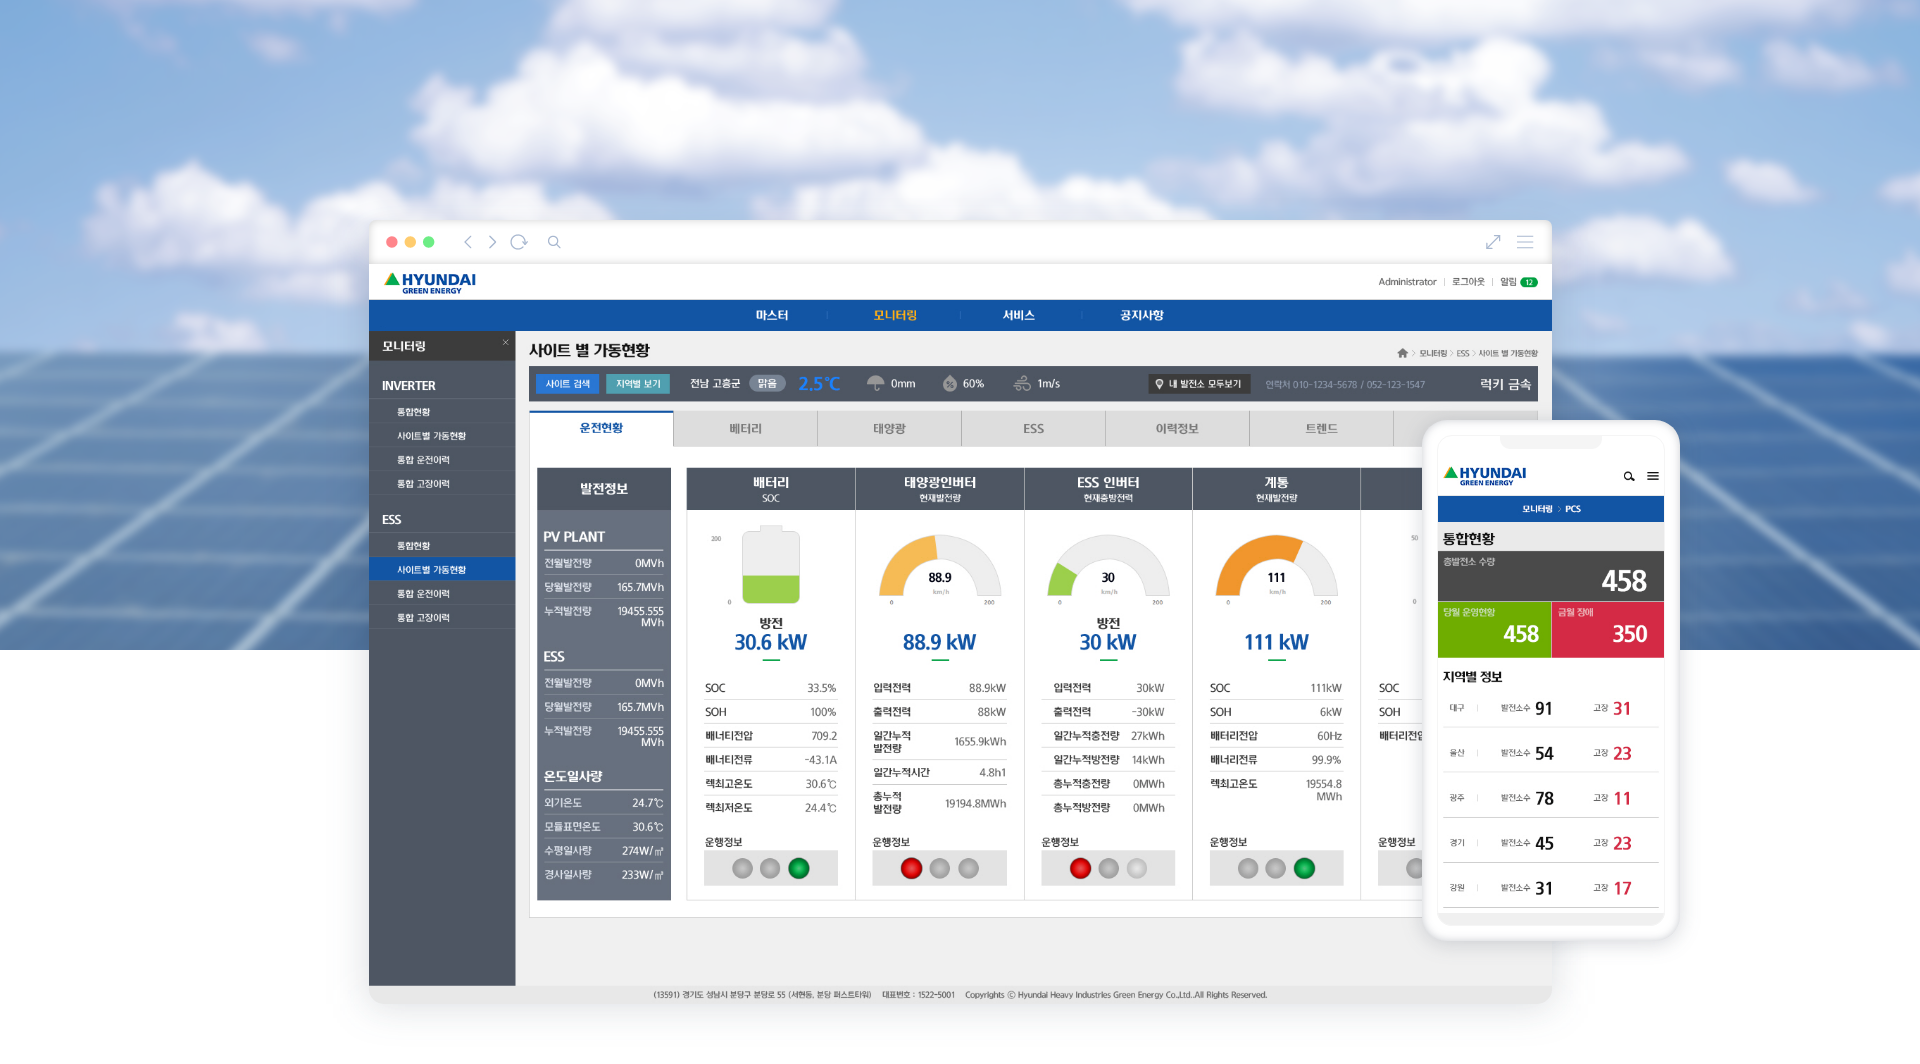
Task: Click the browser back arrow
Action: (x=468, y=242)
